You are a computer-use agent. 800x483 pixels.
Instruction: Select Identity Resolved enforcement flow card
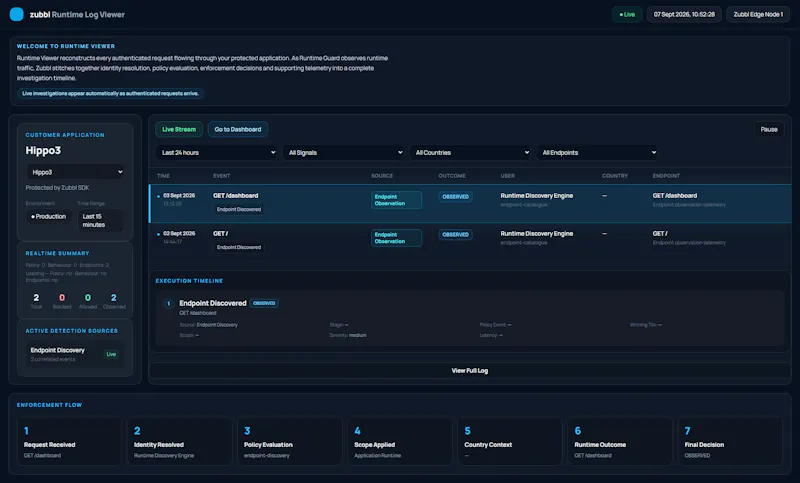click(x=180, y=442)
